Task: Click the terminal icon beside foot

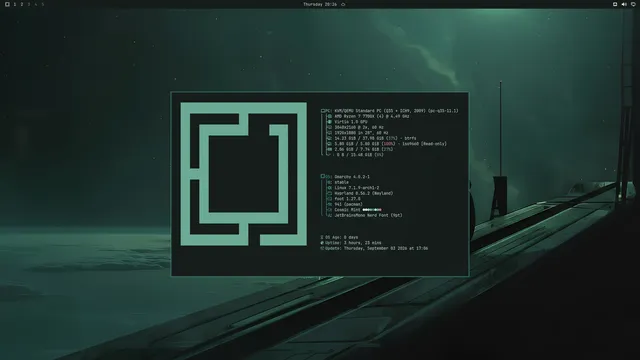Action: pos(329,199)
